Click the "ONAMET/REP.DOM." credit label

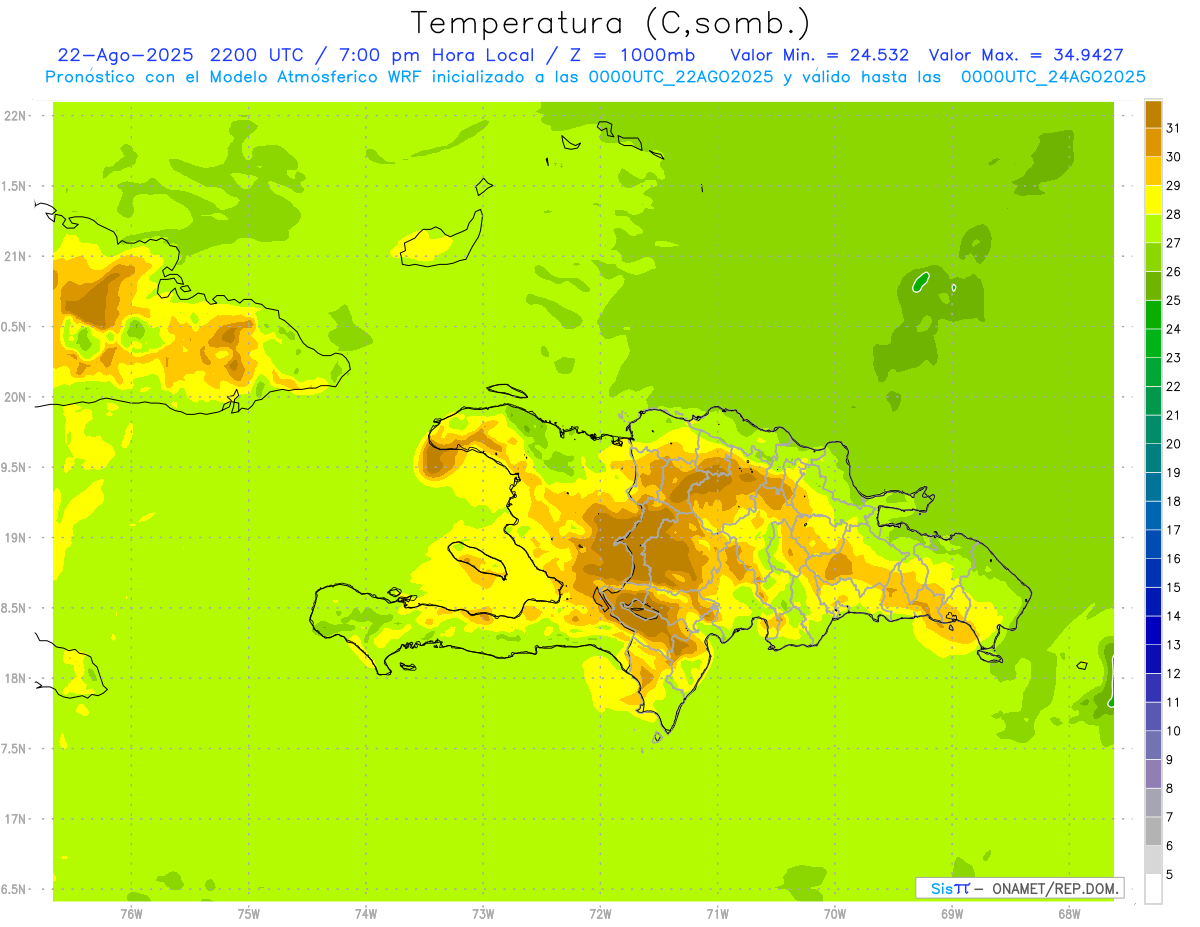pyautogui.click(x=1055, y=888)
